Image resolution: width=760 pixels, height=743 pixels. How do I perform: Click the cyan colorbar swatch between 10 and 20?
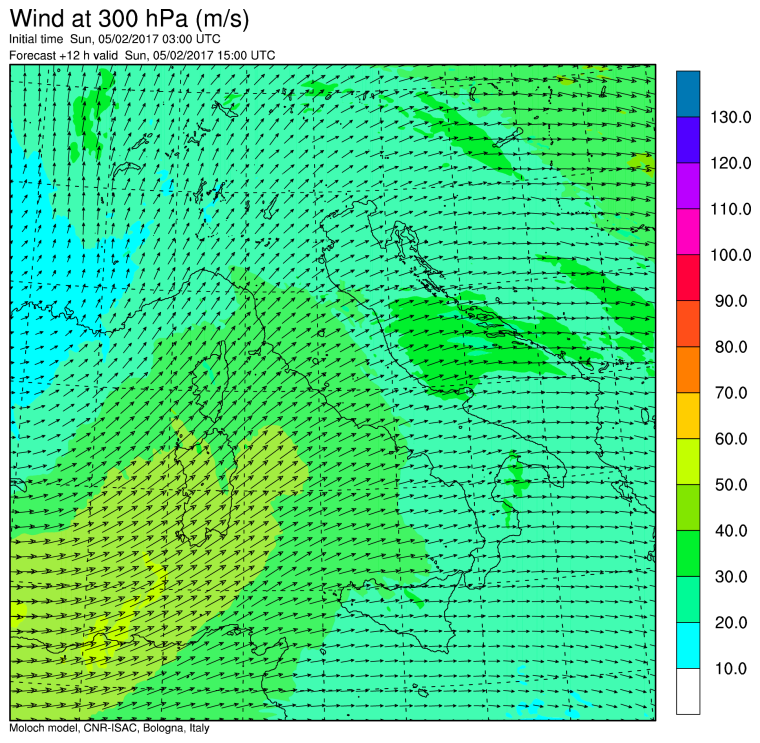pyautogui.click(x=688, y=646)
